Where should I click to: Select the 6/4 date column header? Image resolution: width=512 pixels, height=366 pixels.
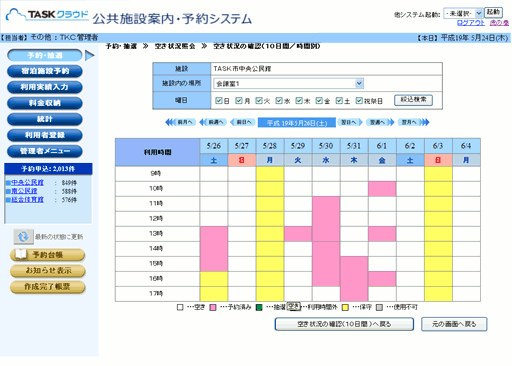tap(466, 146)
